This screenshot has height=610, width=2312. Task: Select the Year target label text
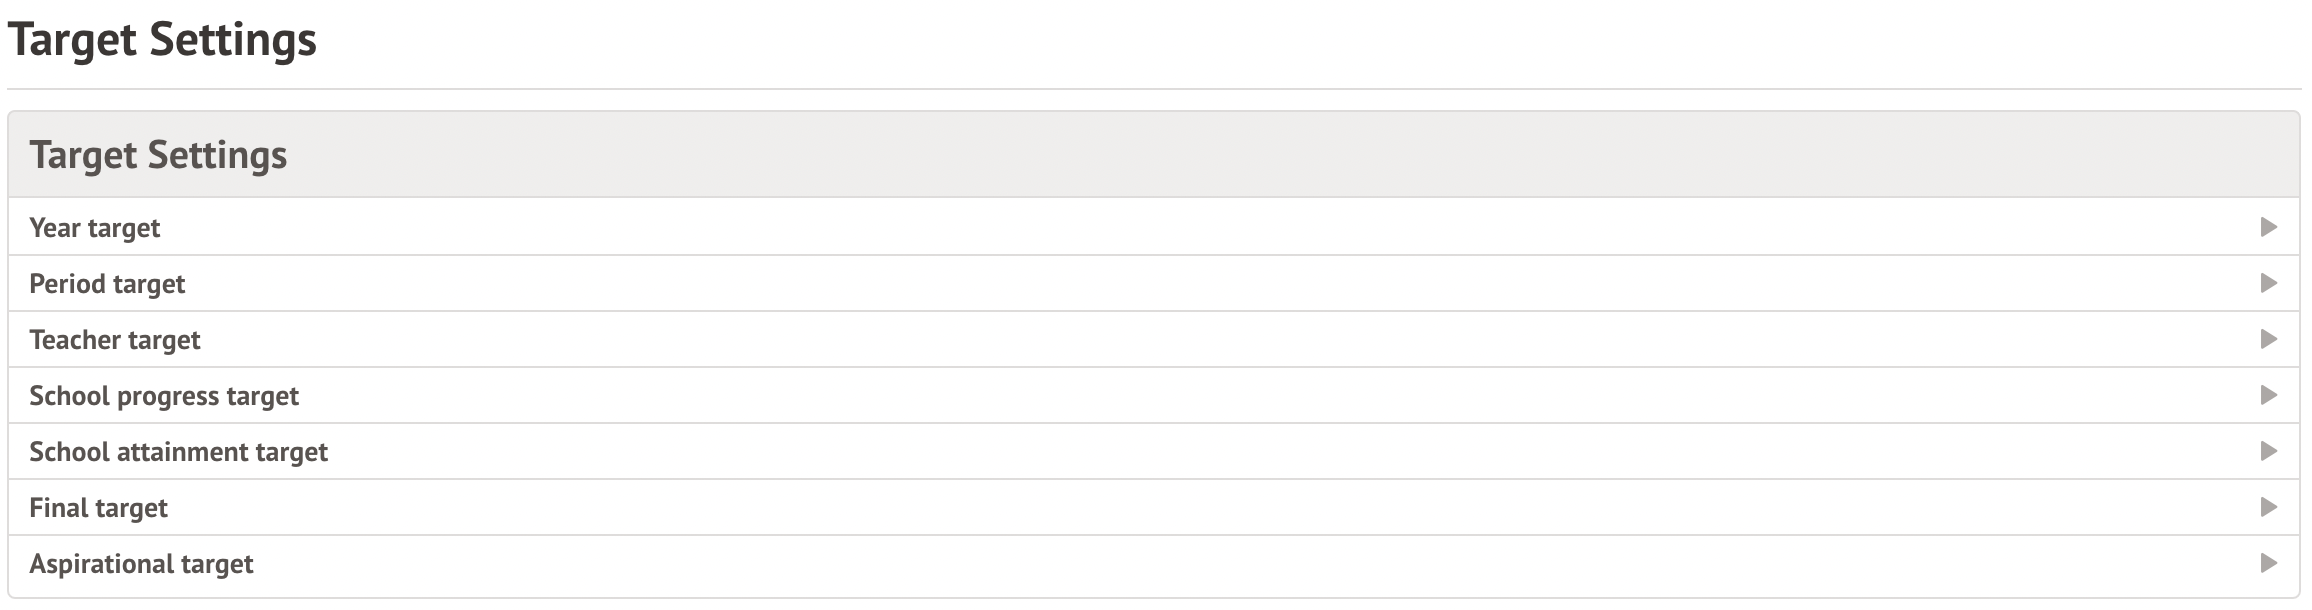point(95,228)
